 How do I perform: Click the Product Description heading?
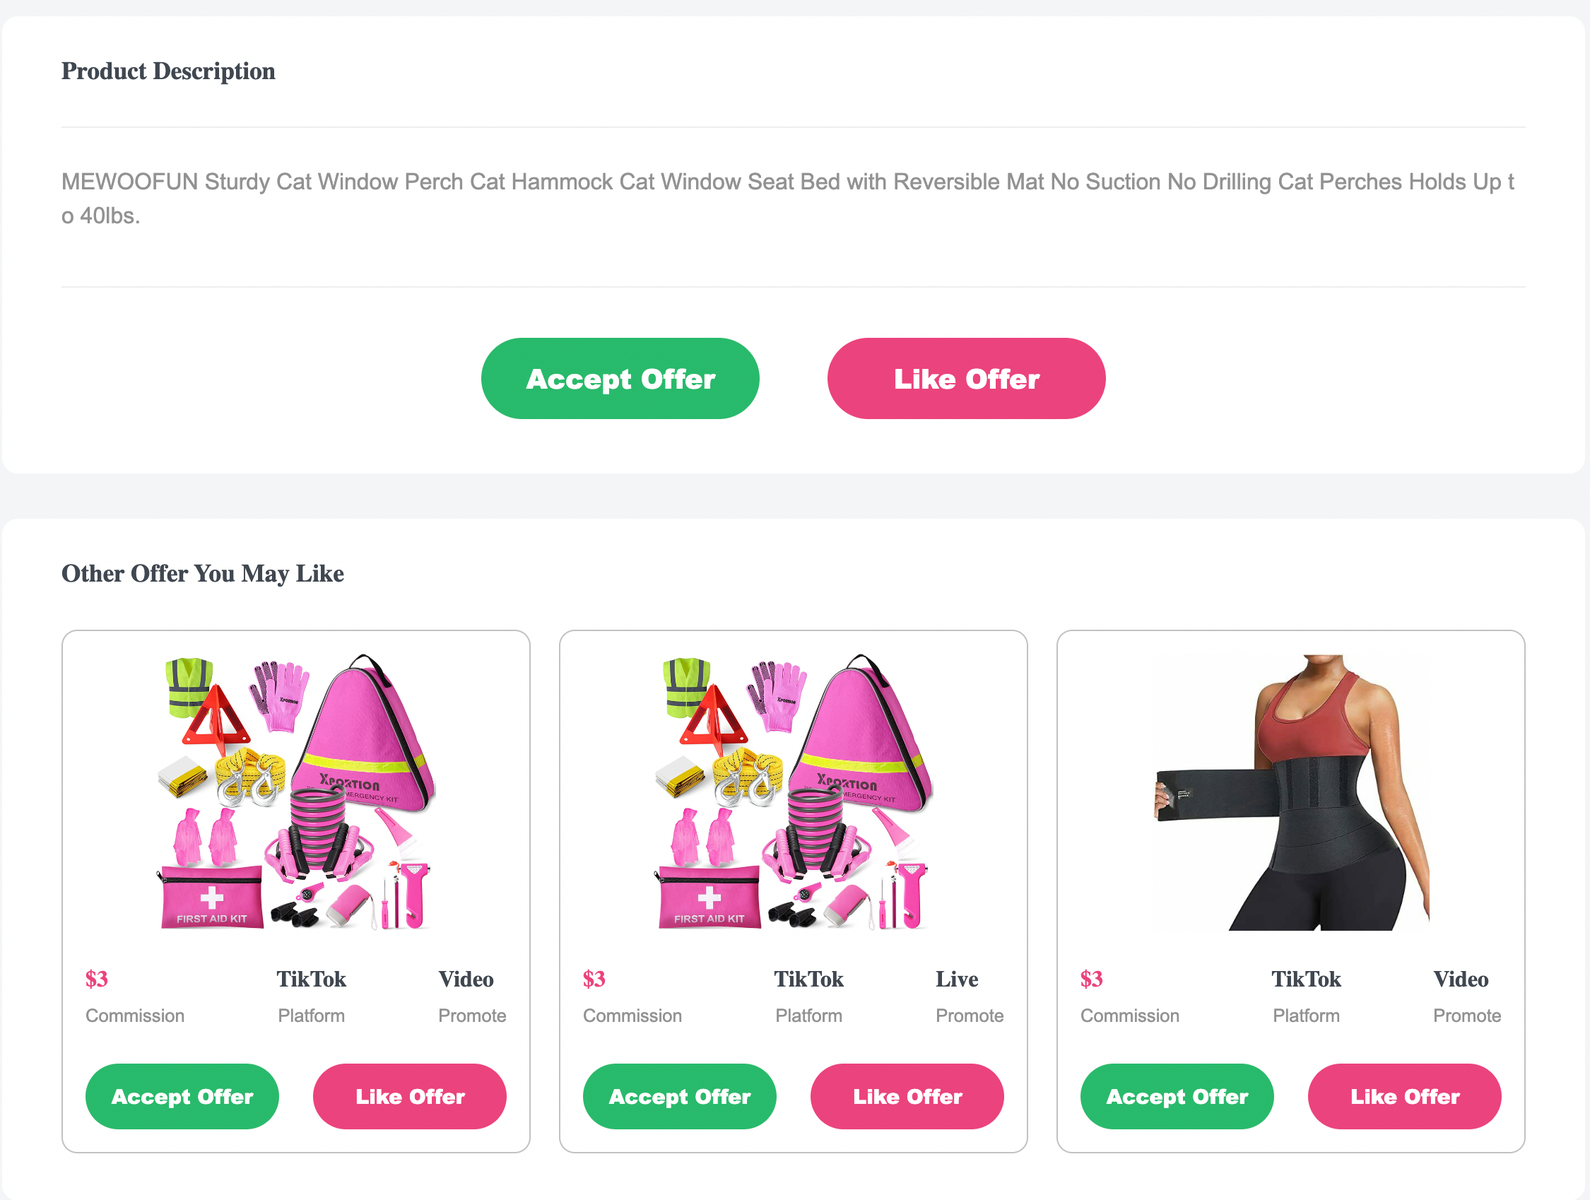168,71
